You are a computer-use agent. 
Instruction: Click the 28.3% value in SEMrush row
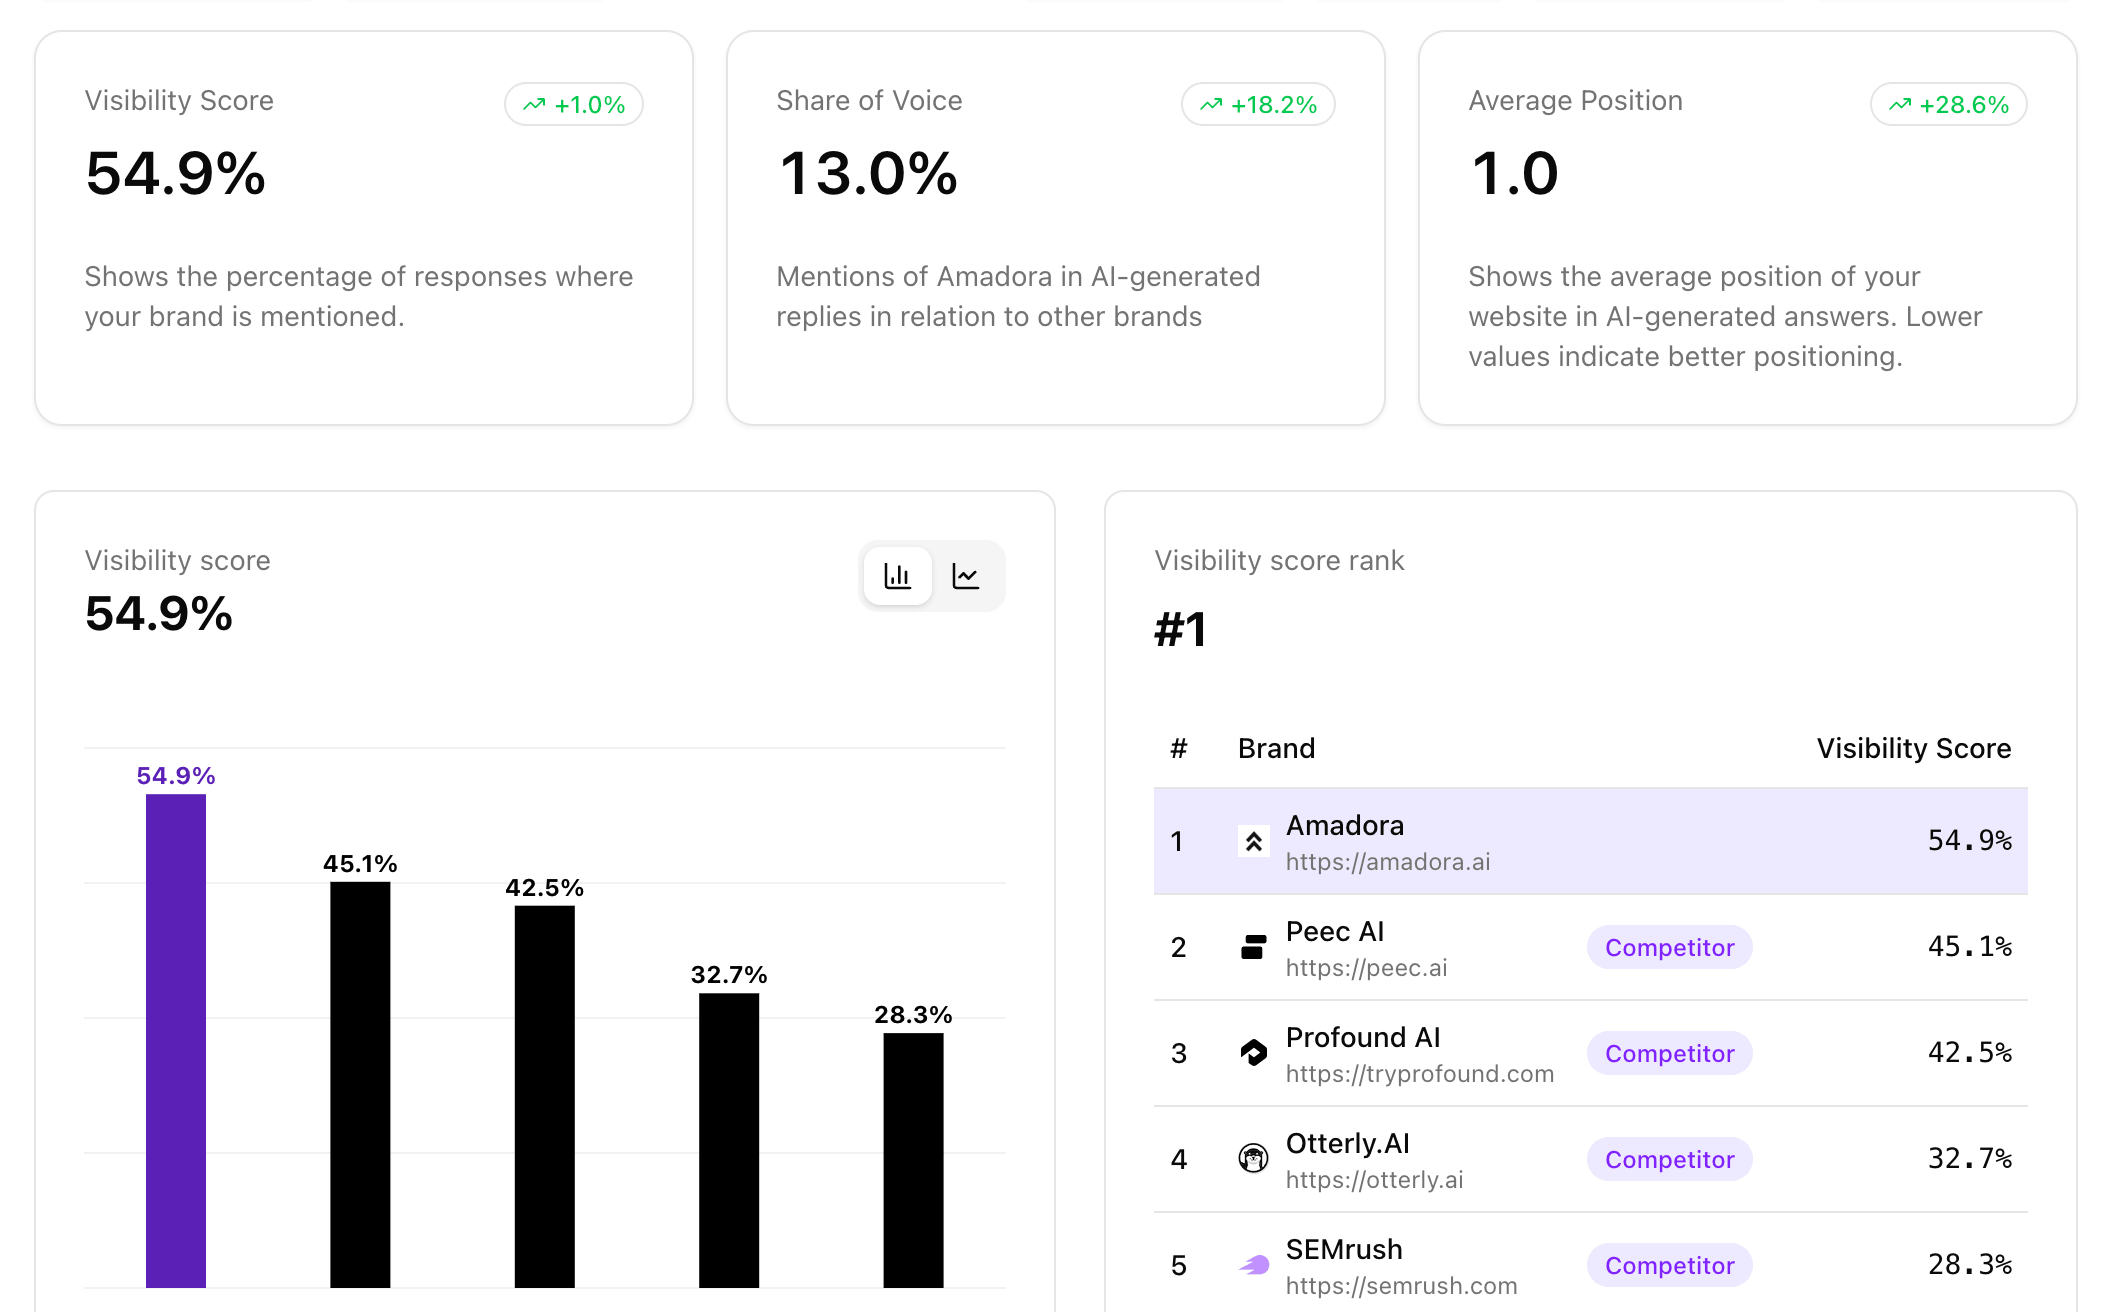(1970, 1264)
